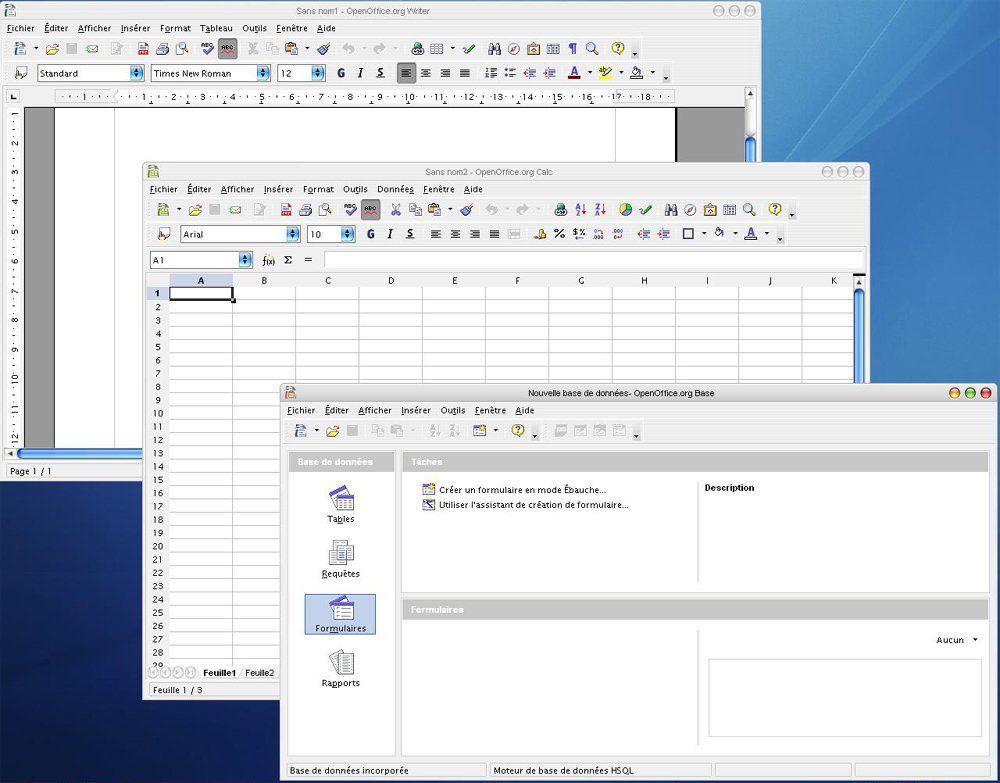Open the New document dropdown arrow in Base
The width and height of the screenshot is (1000, 783).
316,431
